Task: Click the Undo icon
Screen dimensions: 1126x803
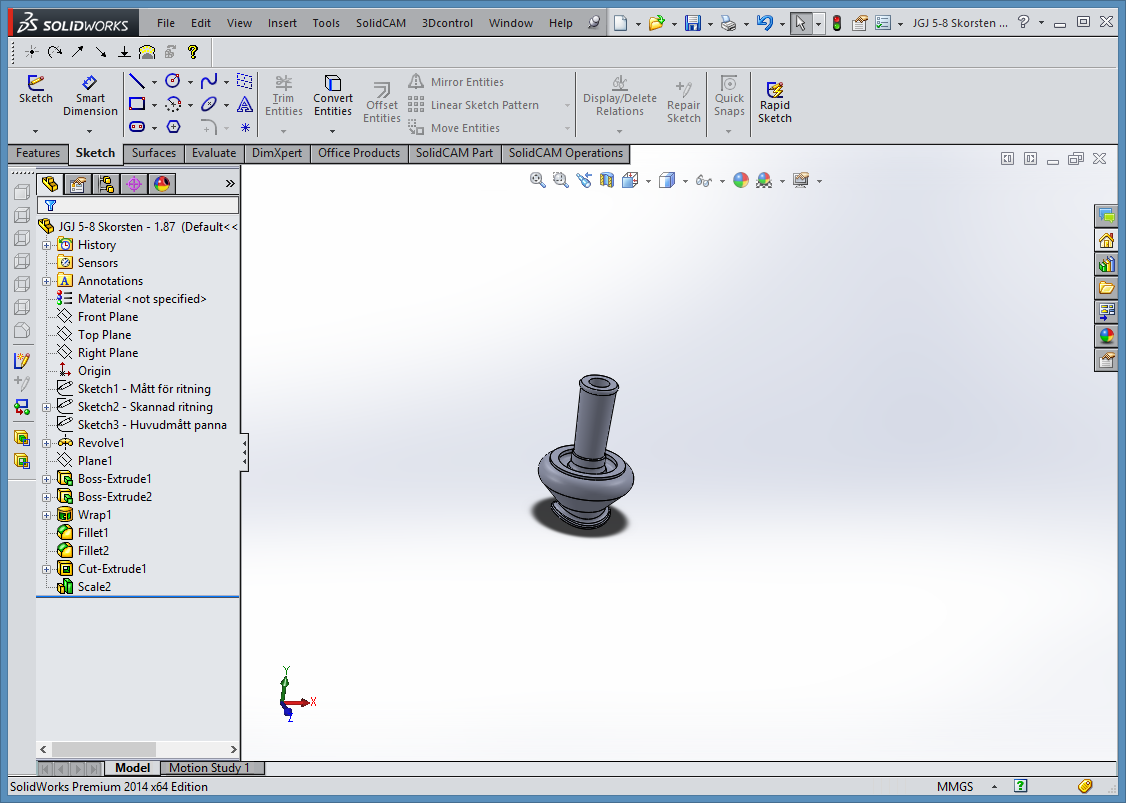Action: coord(765,23)
